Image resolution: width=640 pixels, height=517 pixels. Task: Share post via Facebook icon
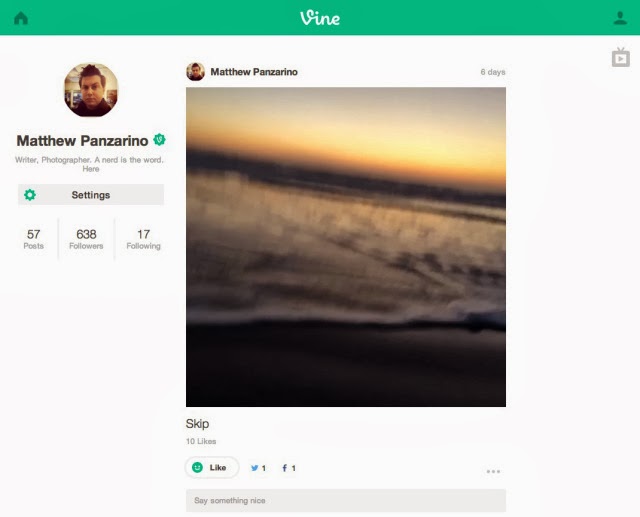click(284, 468)
